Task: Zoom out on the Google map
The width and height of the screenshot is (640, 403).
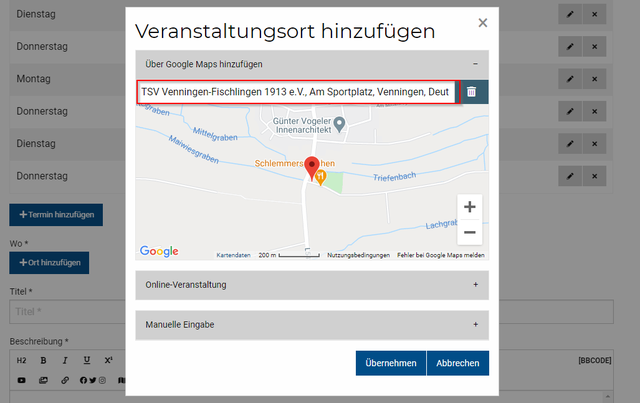Action: (x=470, y=232)
